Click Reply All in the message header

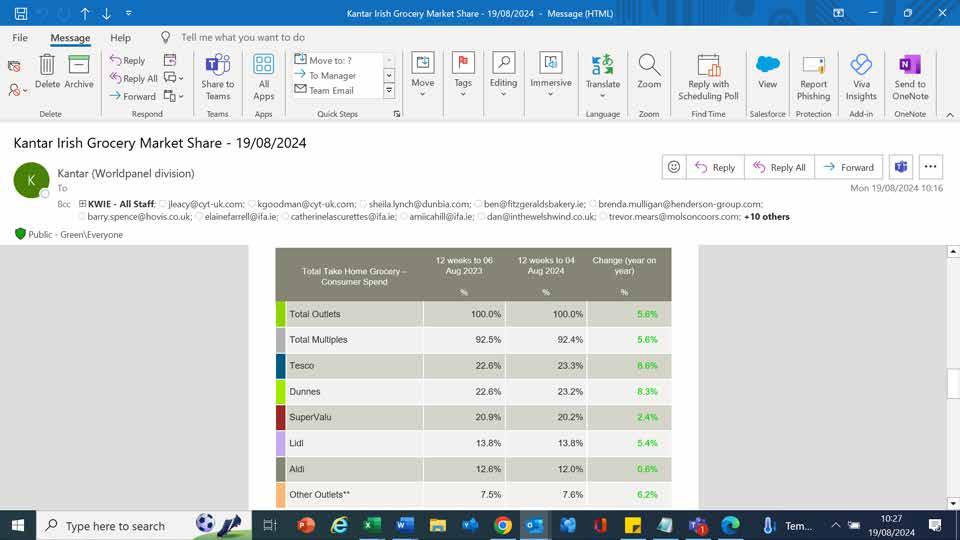[779, 167]
